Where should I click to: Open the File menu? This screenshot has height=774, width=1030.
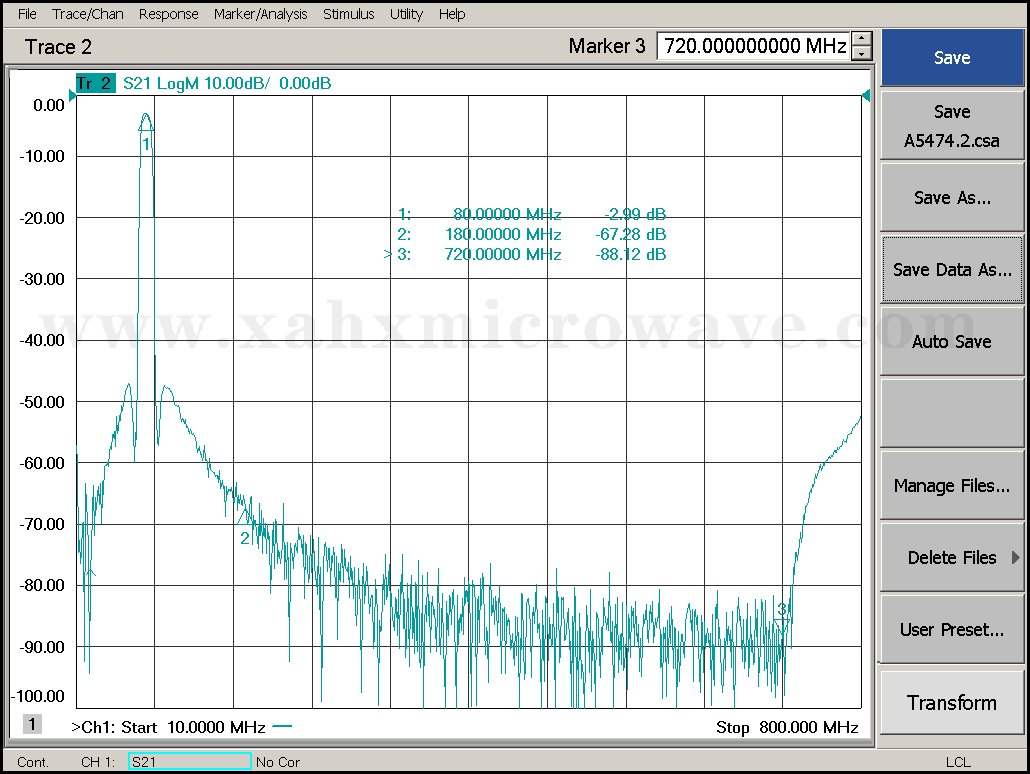click(x=27, y=14)
